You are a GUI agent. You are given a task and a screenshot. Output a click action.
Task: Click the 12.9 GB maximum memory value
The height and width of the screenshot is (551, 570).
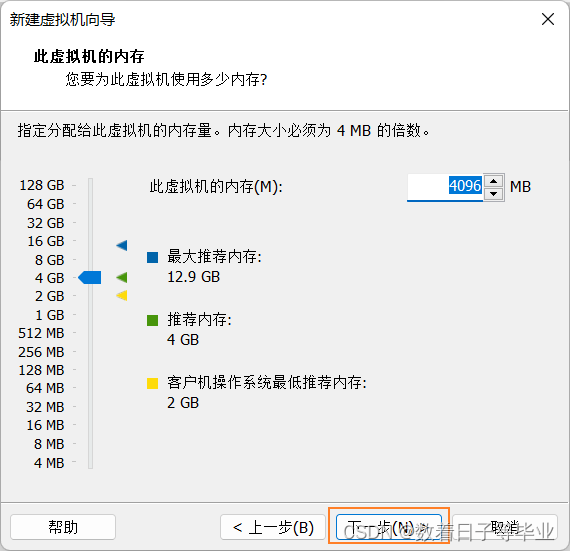click(x=194, y=277)
